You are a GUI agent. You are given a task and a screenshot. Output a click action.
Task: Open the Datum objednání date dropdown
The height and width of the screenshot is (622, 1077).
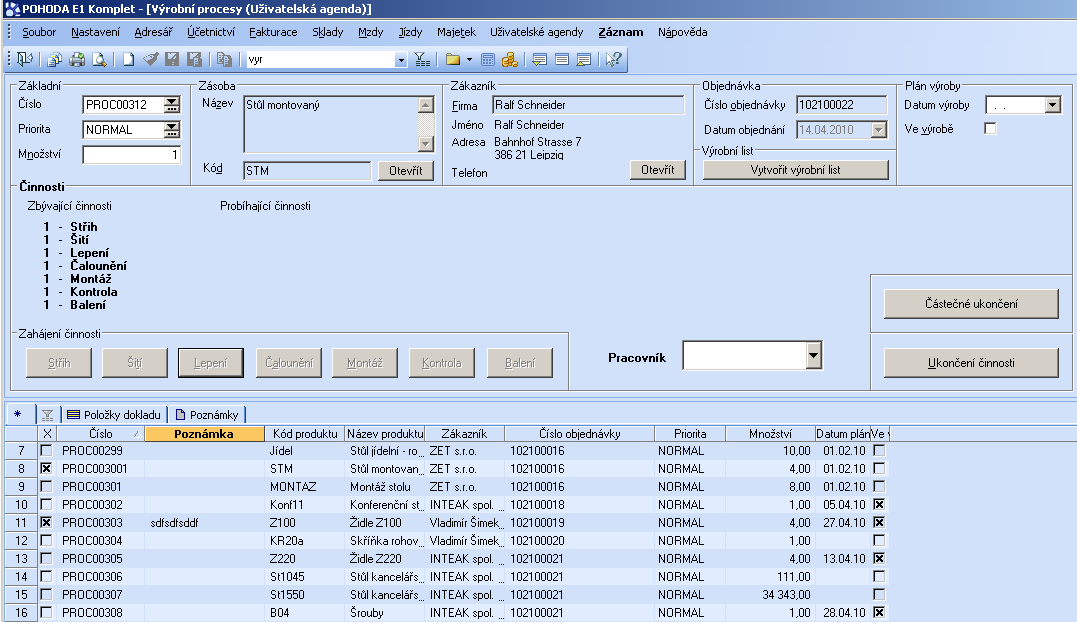click(x=878, y=130)
